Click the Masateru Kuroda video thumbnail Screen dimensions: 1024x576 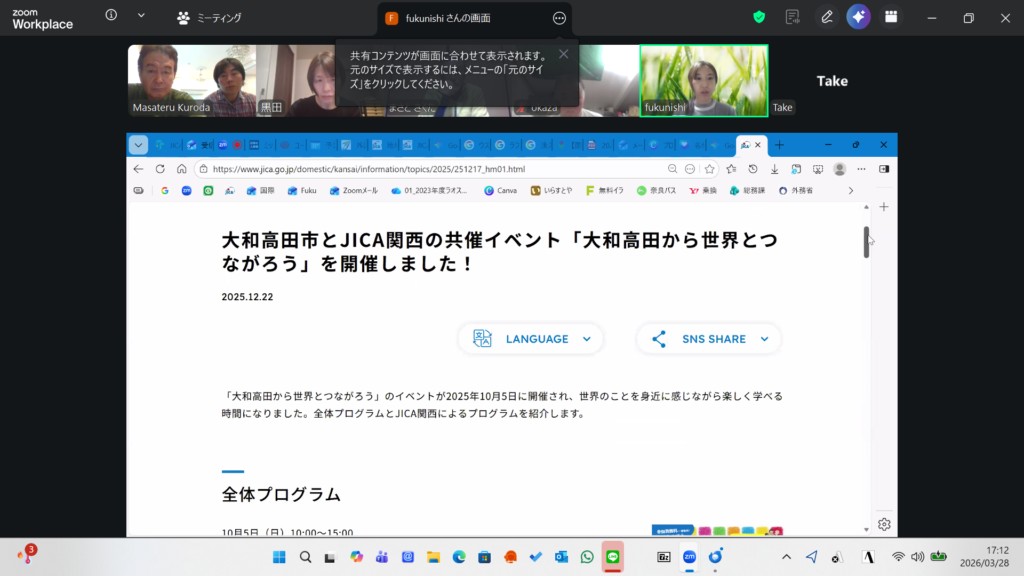[170, 80]
